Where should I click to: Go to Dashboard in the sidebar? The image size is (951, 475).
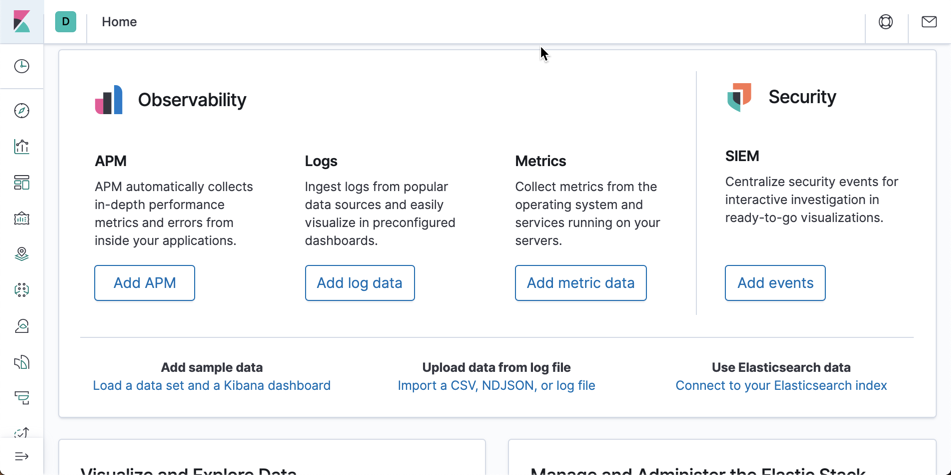[22, 183]
